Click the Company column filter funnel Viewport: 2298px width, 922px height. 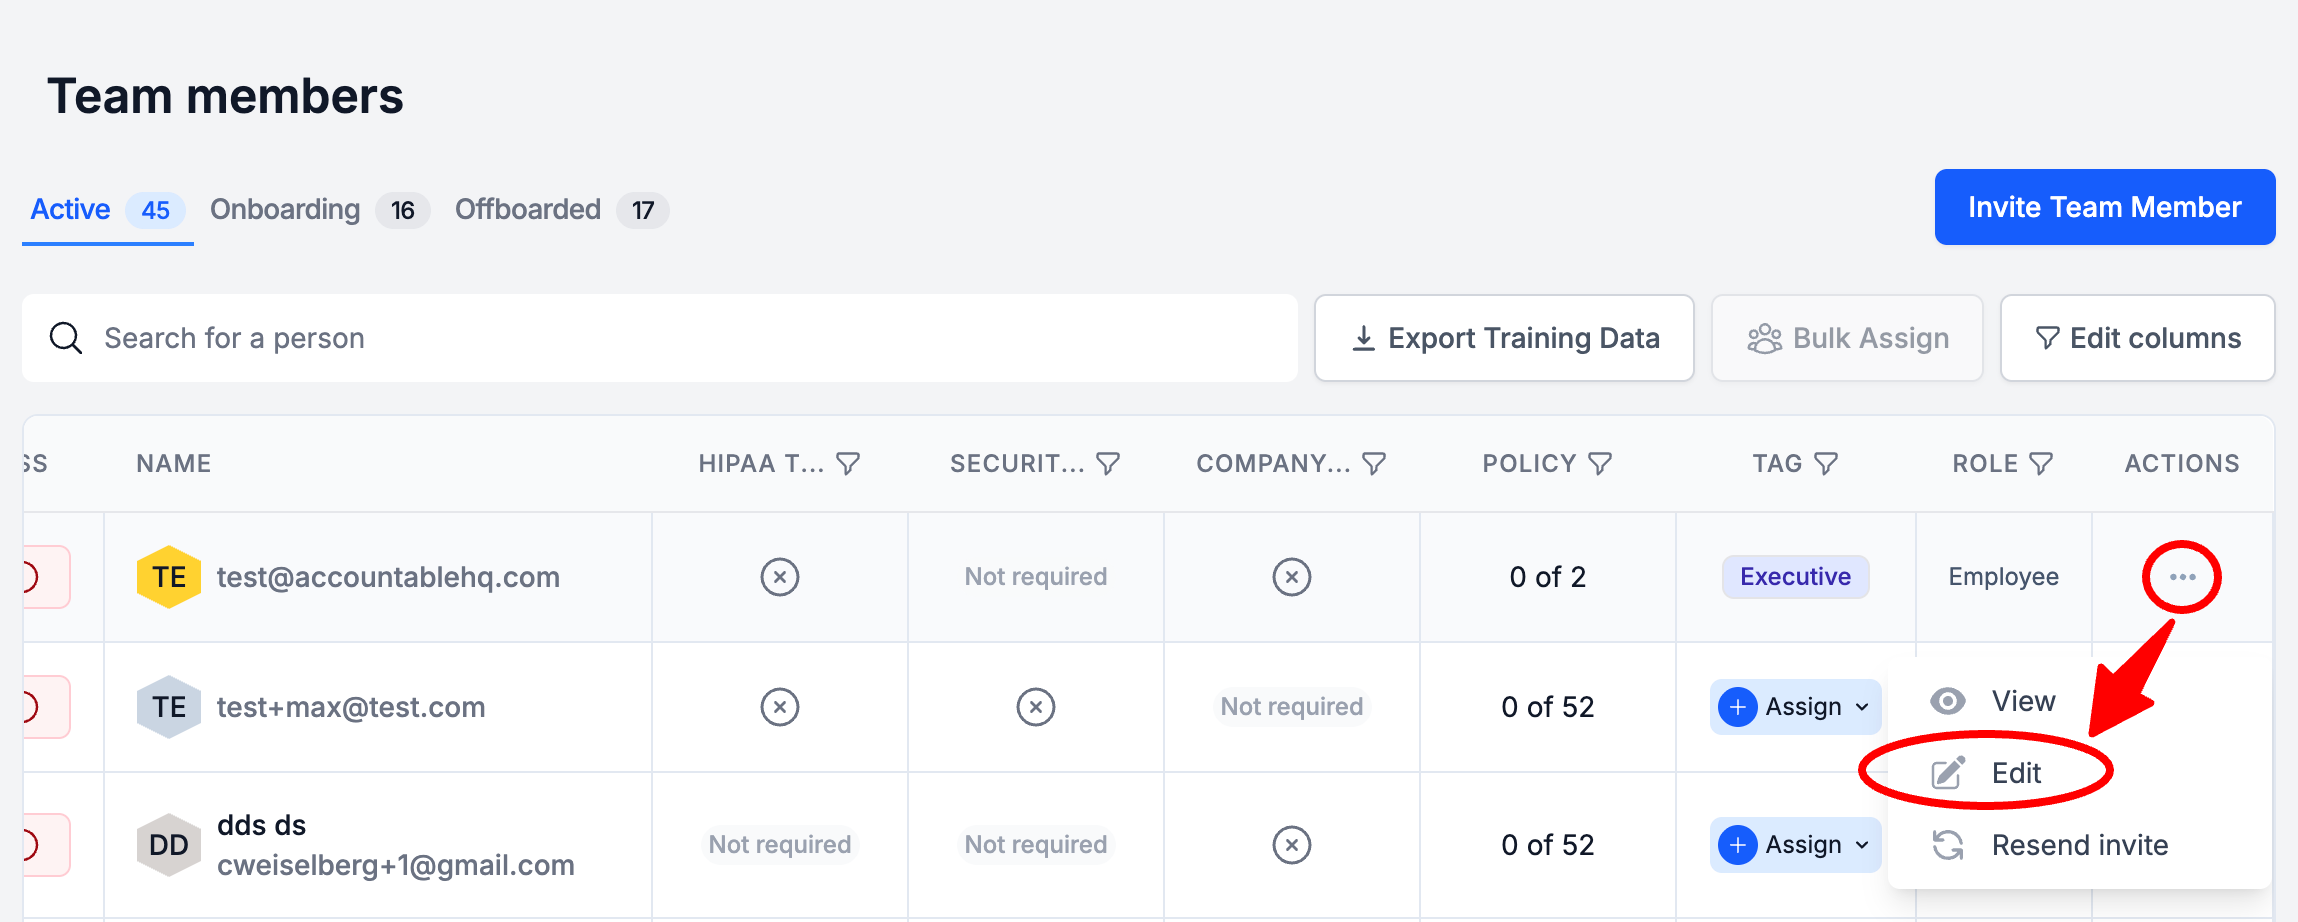coord(1375,464)
